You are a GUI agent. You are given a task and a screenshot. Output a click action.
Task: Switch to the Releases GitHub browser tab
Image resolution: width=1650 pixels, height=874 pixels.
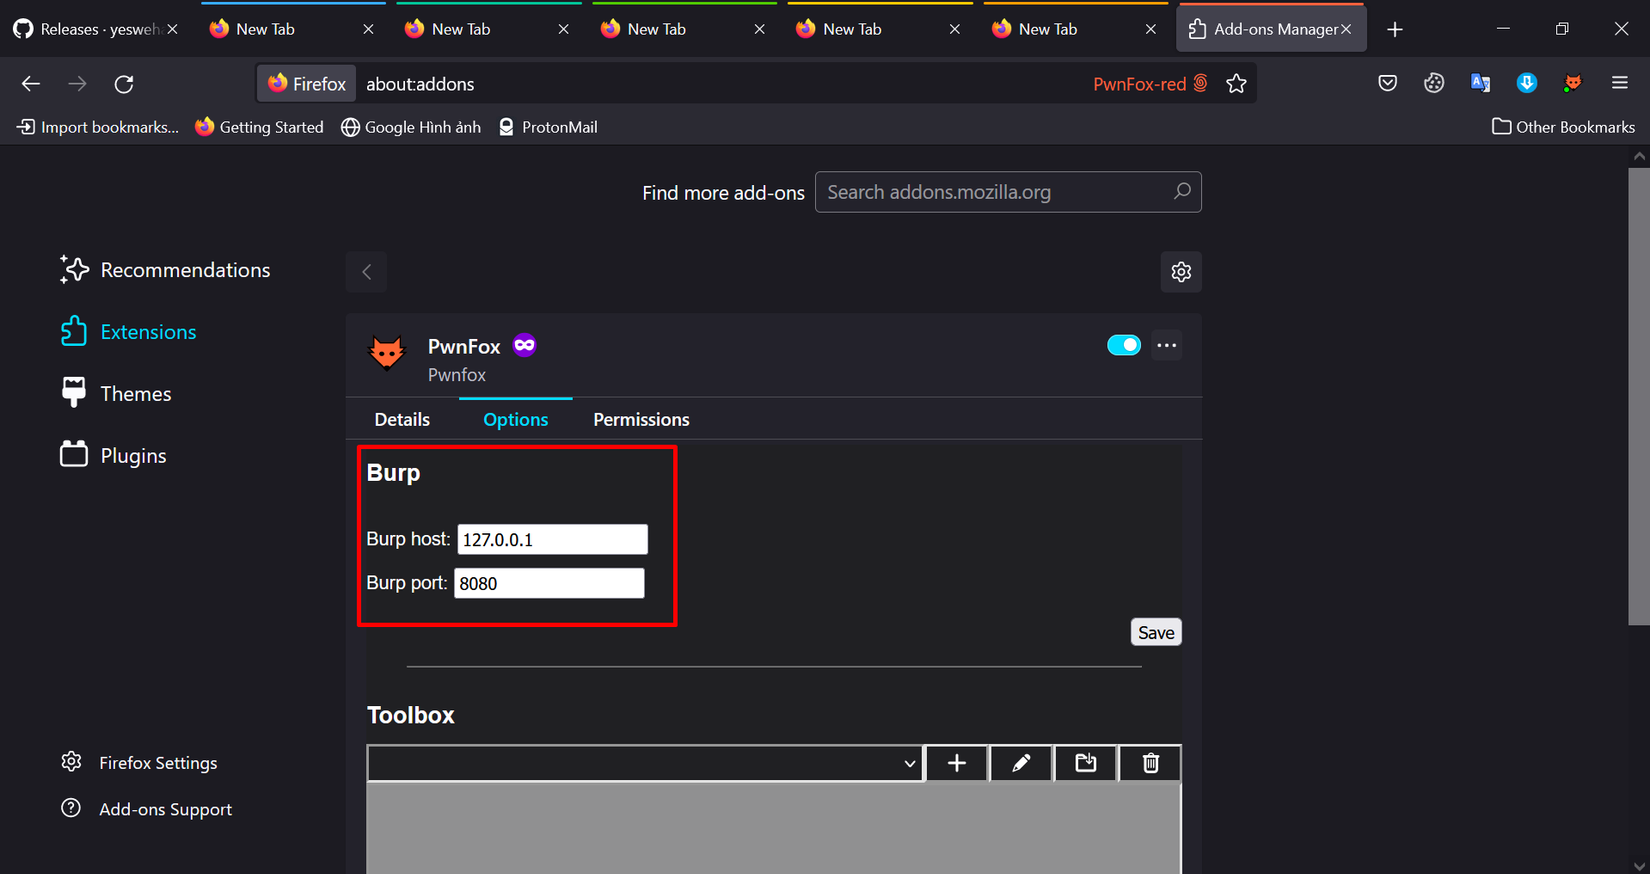coord(96,29)
